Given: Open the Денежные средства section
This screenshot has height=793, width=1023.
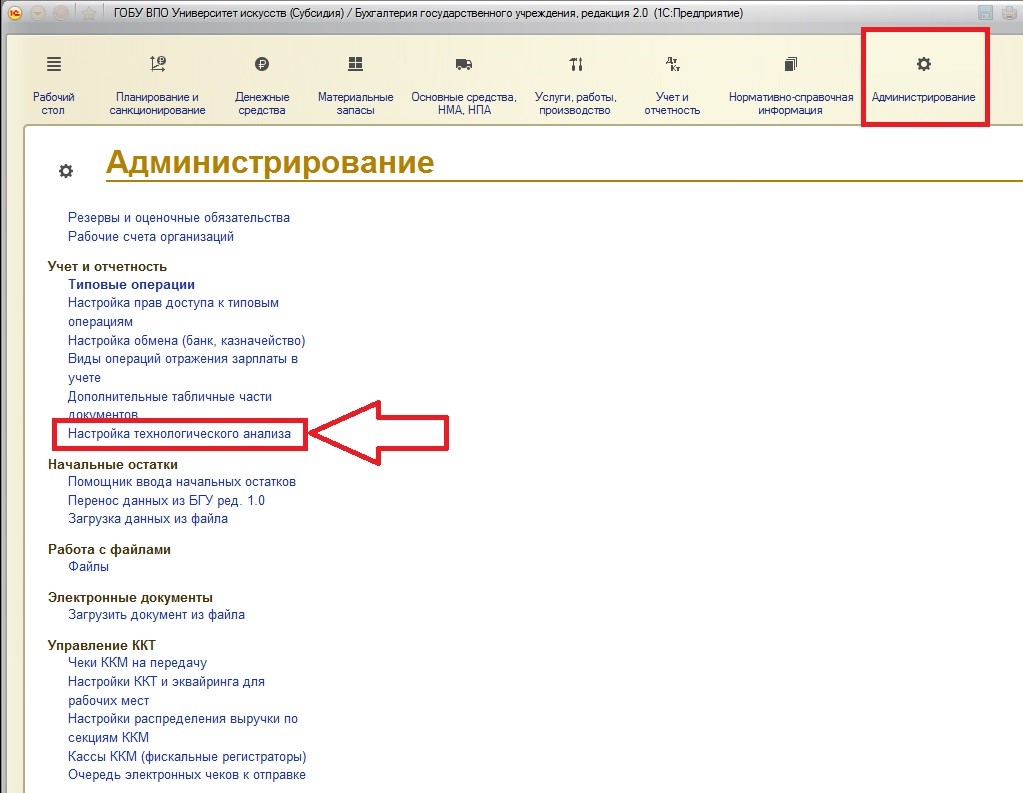Looking at the screenshot, I should click(262, 85).
